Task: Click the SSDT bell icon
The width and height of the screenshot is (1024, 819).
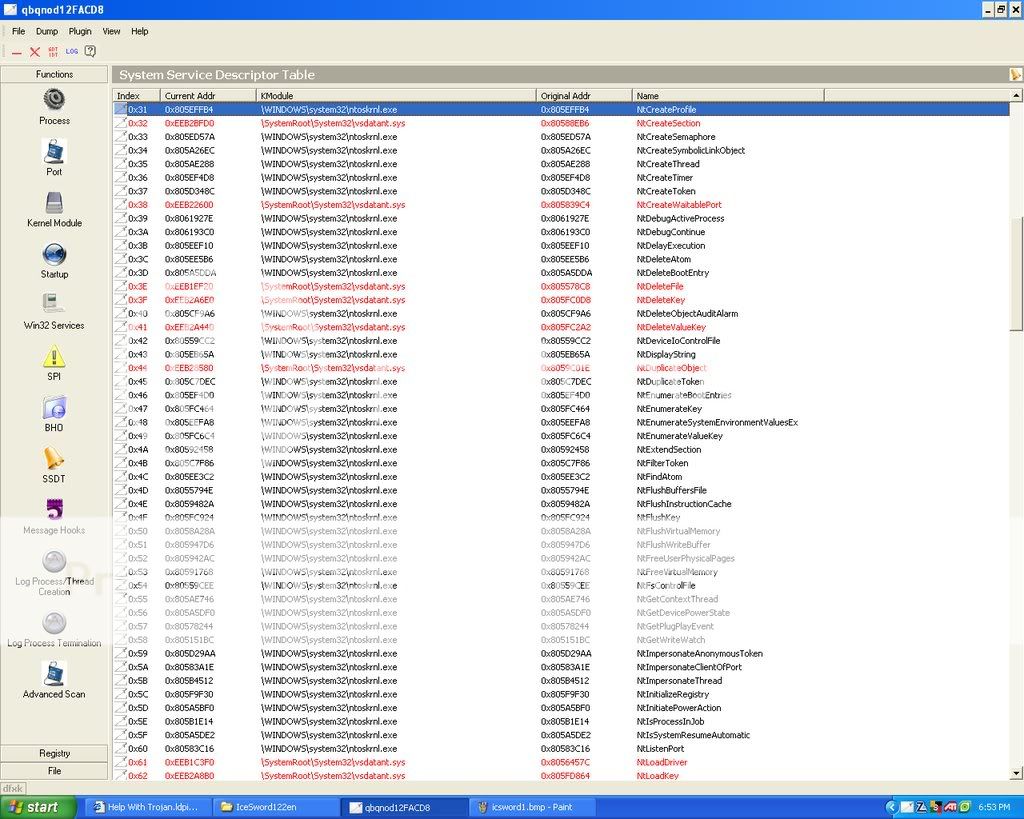Action: (54, 459)
